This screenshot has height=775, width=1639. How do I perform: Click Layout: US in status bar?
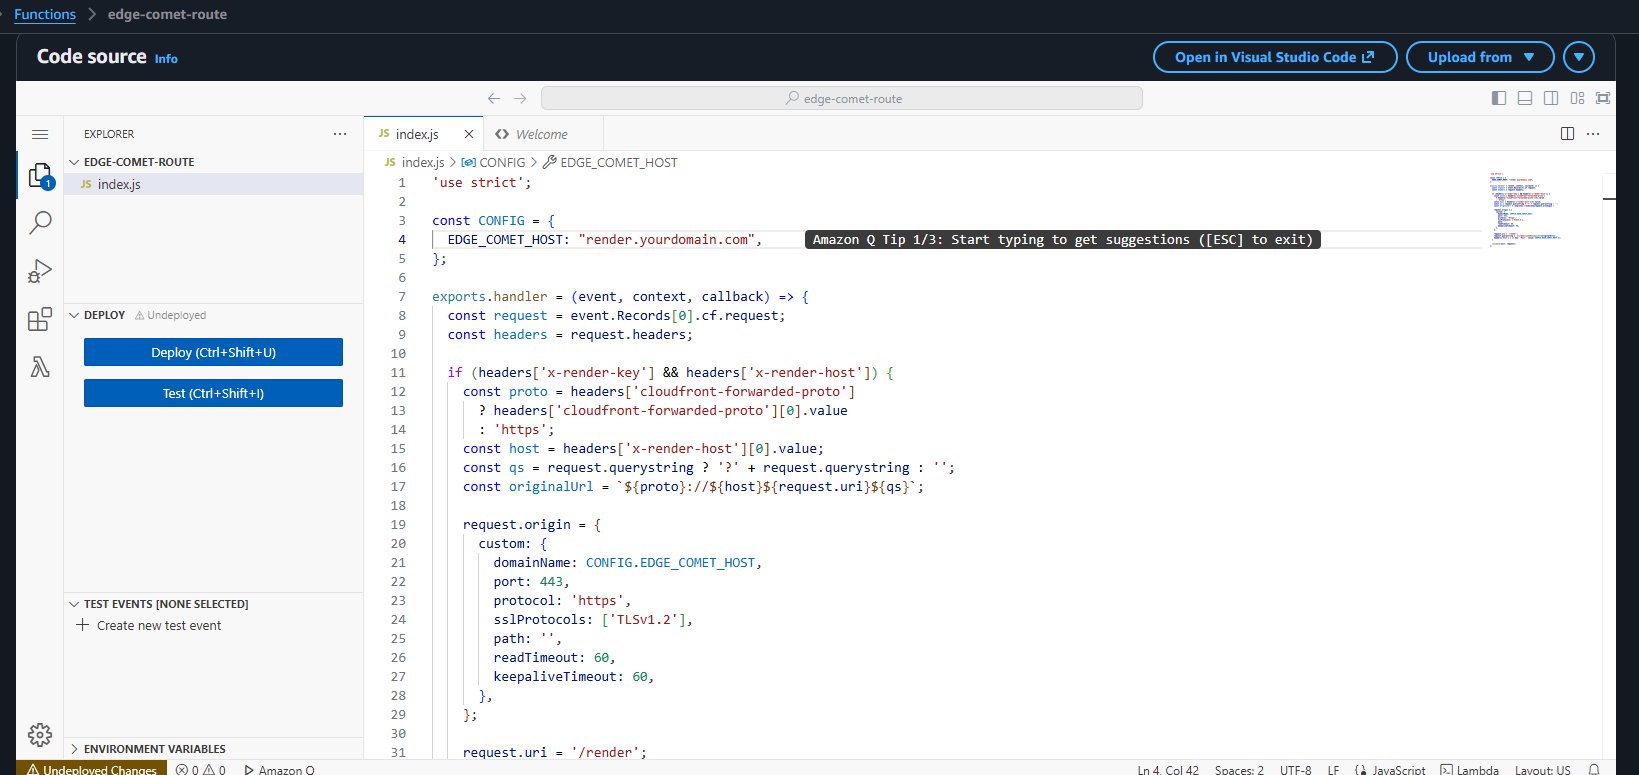pos(1542,770)
